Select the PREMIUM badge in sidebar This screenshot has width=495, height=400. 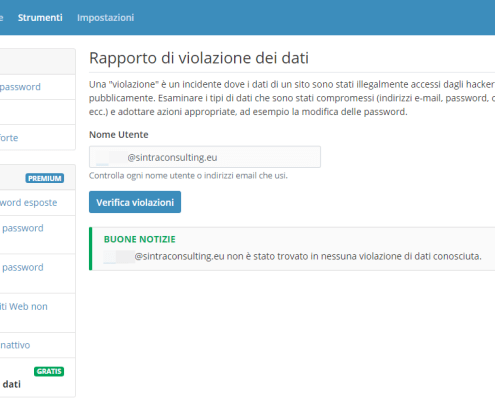click(x=45, y=178)
